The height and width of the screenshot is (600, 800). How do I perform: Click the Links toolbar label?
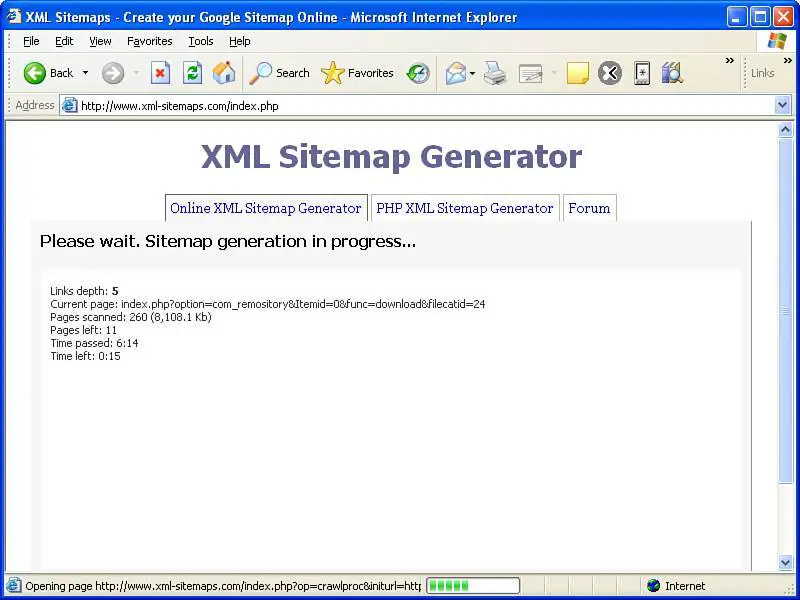[x=762, y=73]
